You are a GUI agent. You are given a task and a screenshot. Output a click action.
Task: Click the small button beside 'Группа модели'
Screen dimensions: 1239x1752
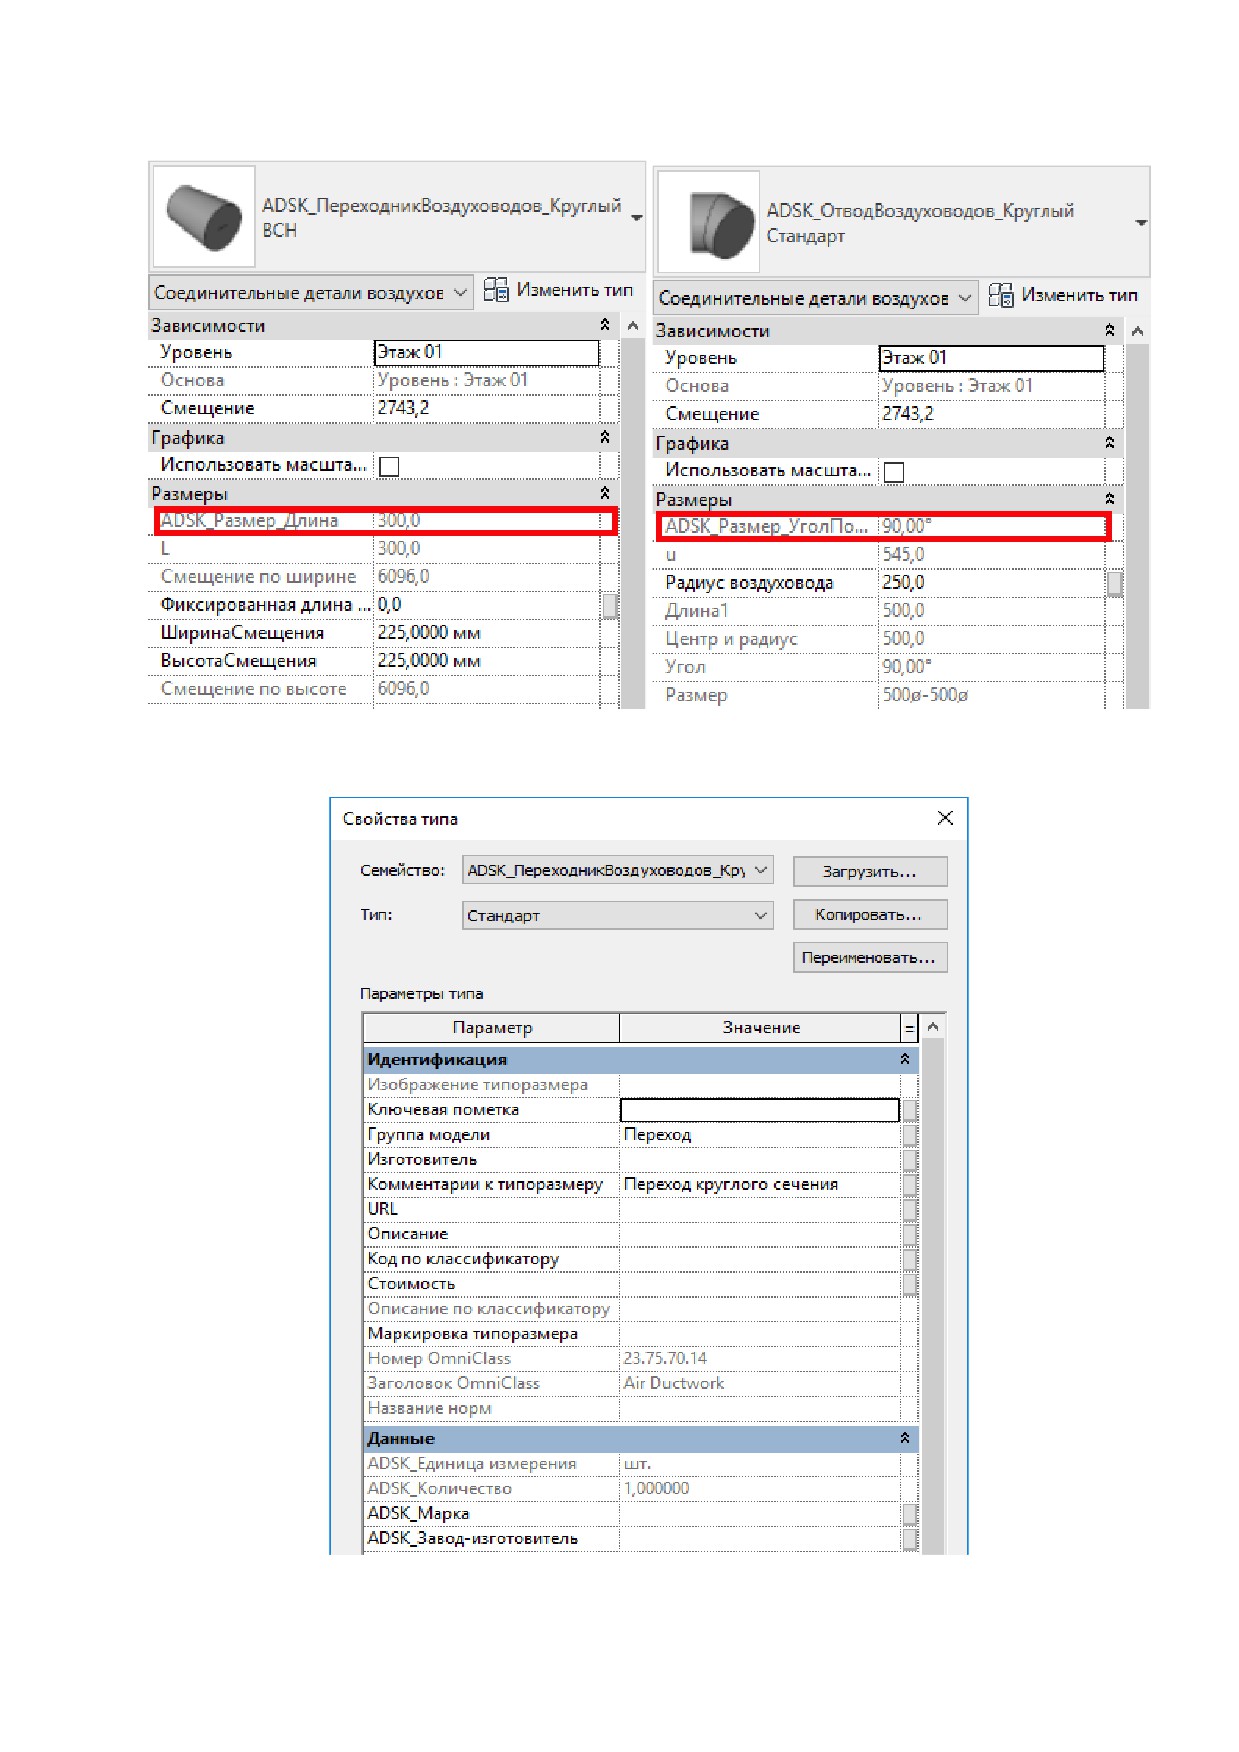[910, 1135]
